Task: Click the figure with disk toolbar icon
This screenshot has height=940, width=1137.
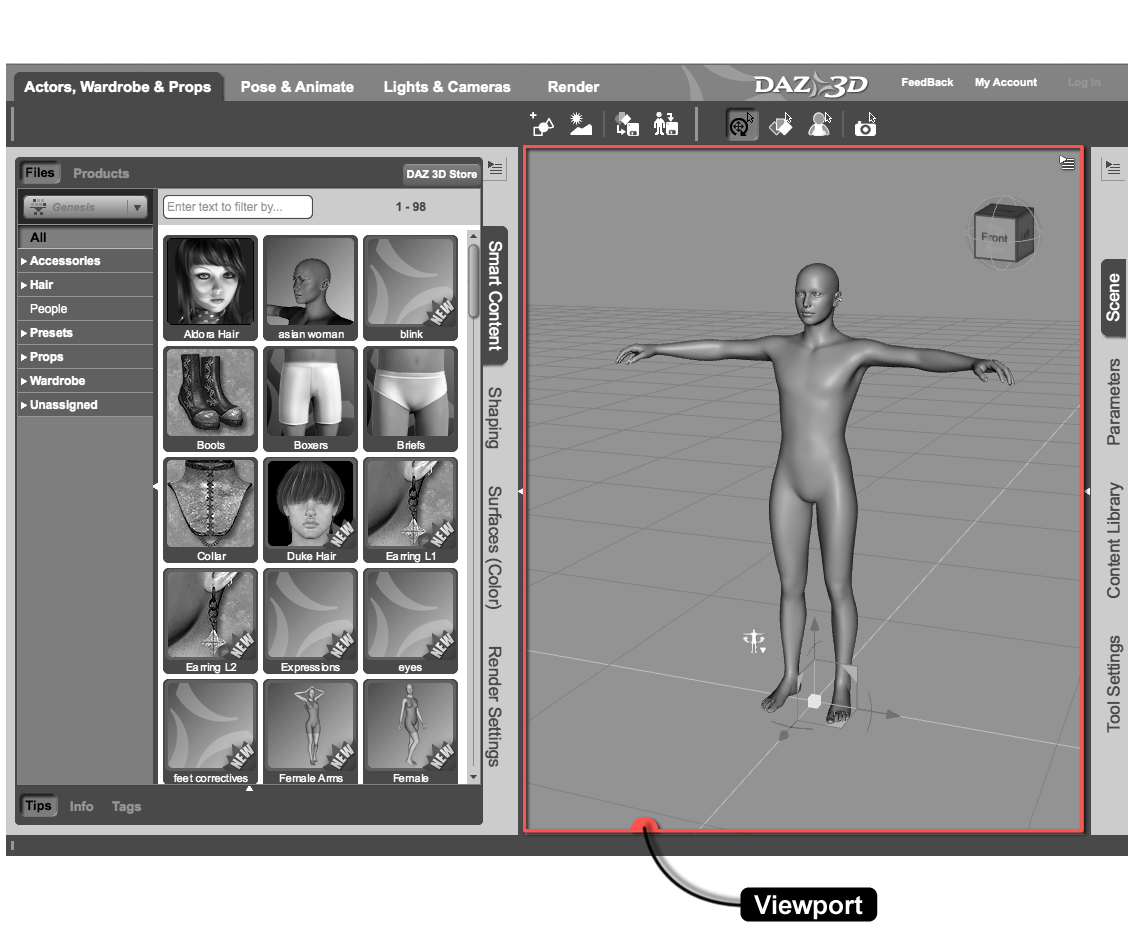Action: pyautogui.click(x=665, y=124)
